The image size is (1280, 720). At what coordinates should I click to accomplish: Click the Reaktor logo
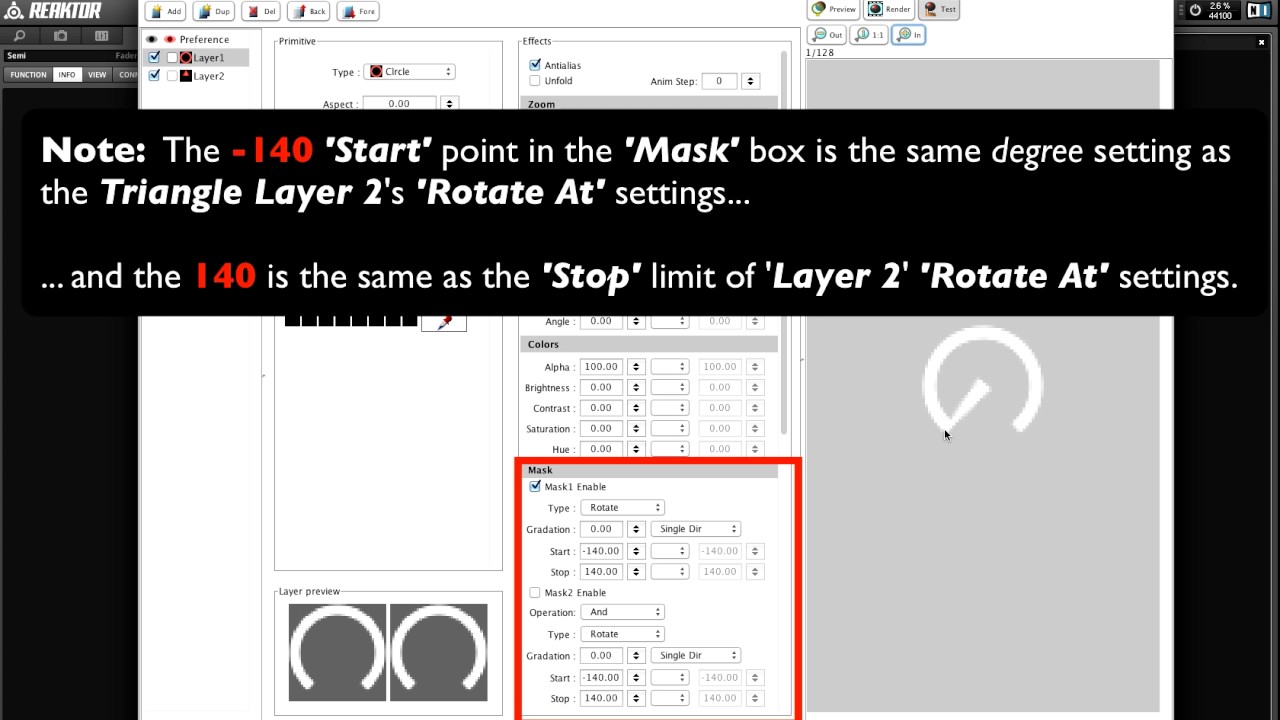pos(53,11)
